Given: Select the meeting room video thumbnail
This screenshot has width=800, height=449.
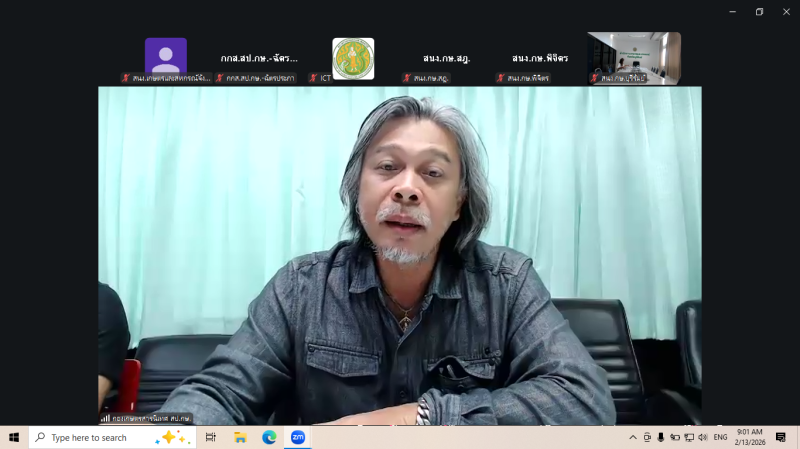Looking at the screenshot, I should coord(634,57).
